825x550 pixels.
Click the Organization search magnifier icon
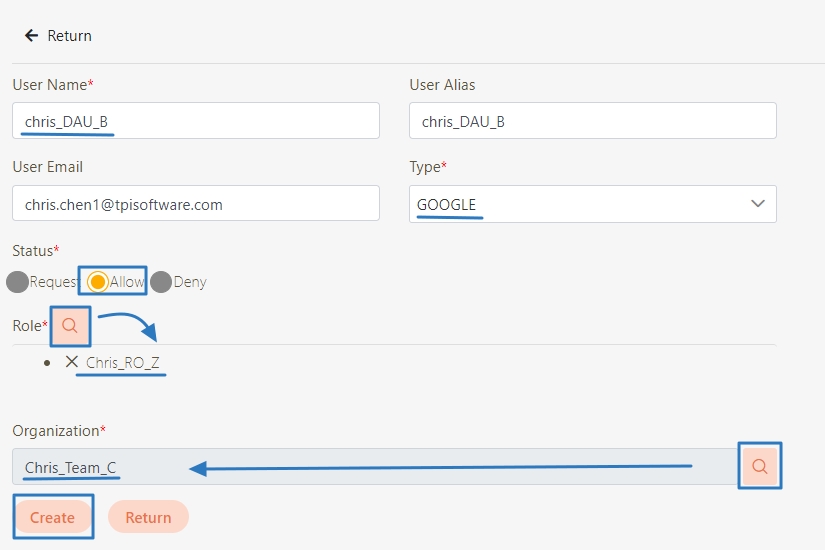pyautogui.click(x=759, y=466)
